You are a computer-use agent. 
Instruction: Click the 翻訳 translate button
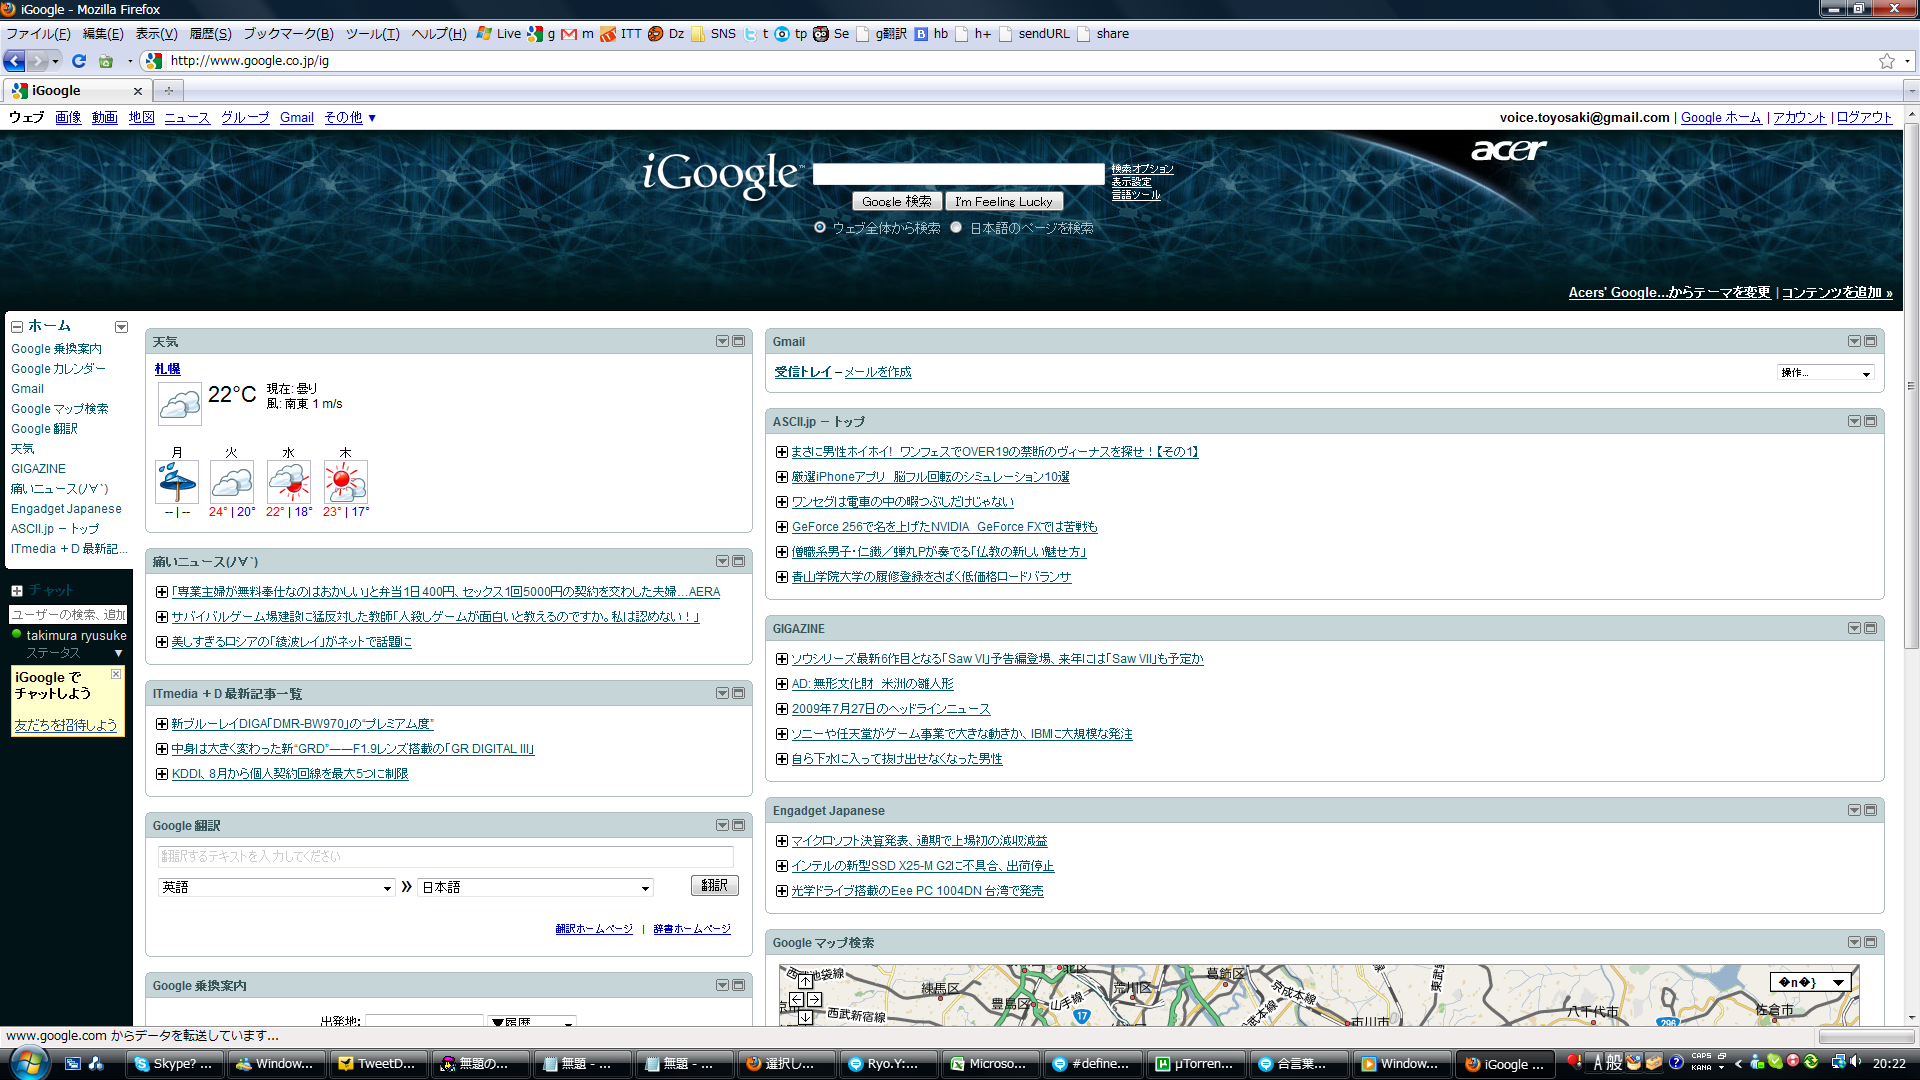(714, 885)
